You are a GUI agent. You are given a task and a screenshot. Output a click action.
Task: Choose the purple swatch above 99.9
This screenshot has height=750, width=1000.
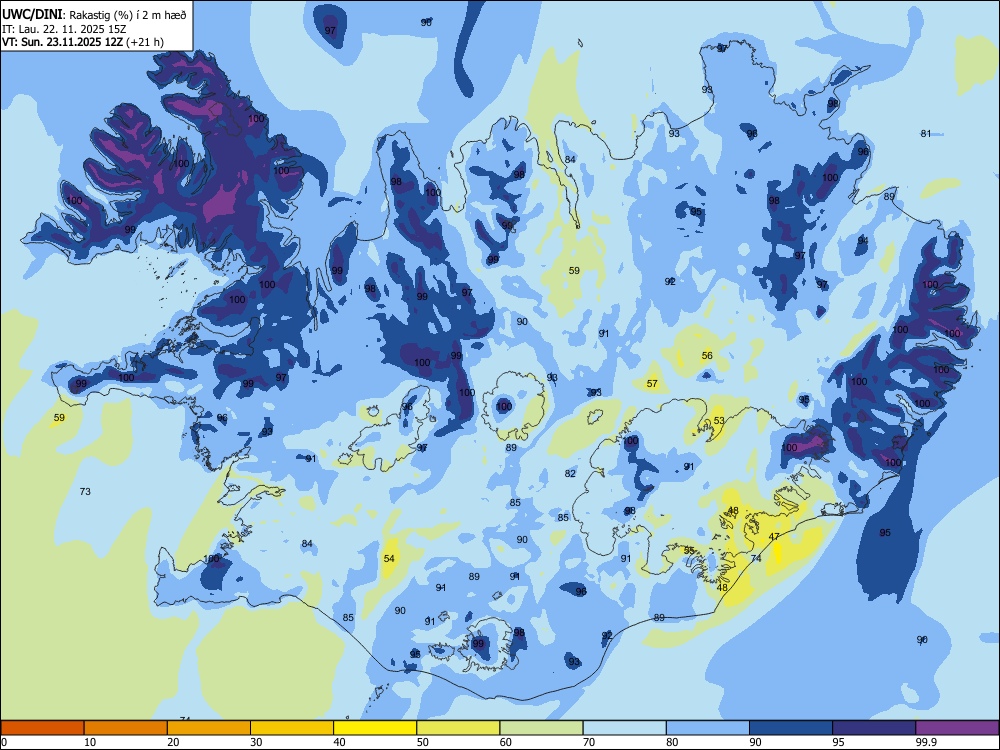click(x=957, y=728)
